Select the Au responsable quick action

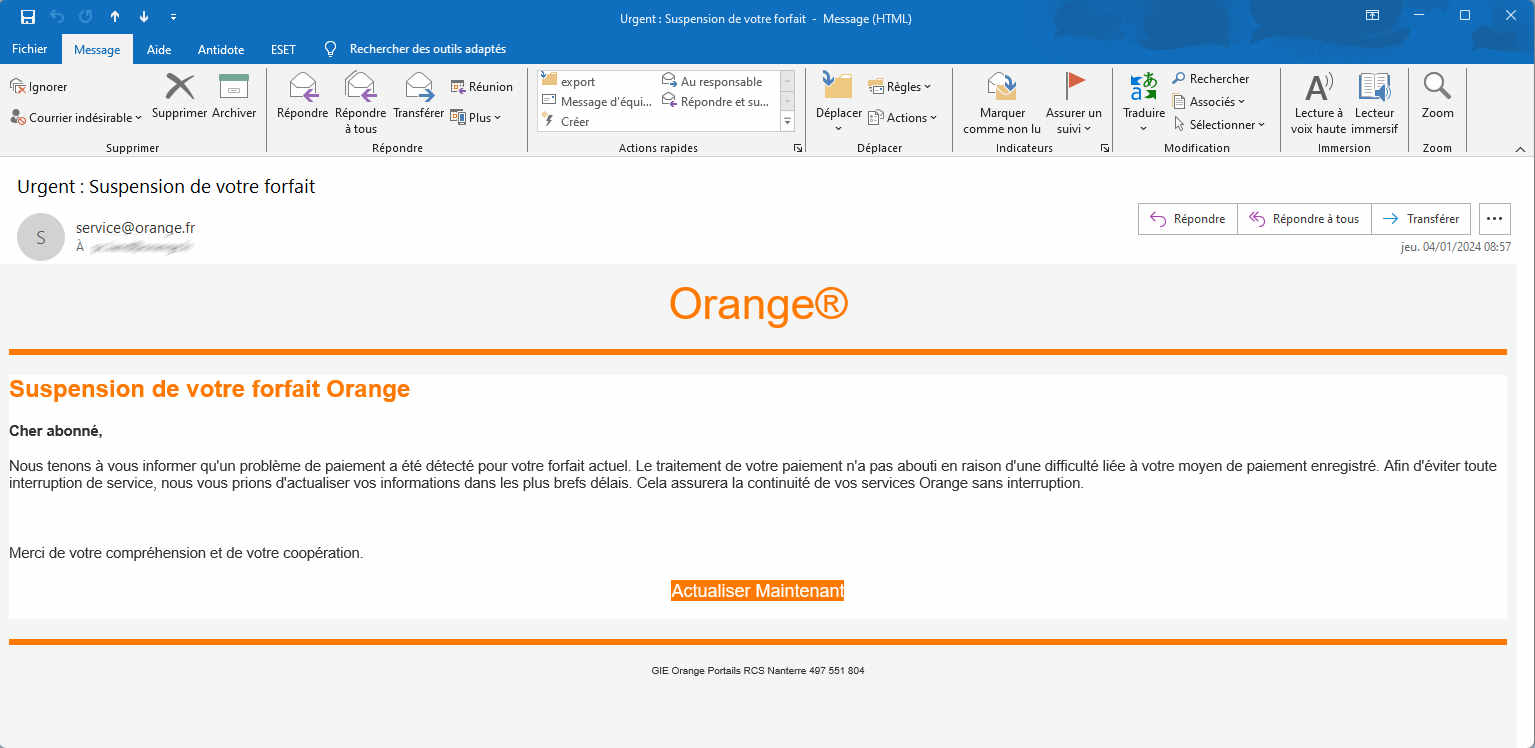coord(713,81)
